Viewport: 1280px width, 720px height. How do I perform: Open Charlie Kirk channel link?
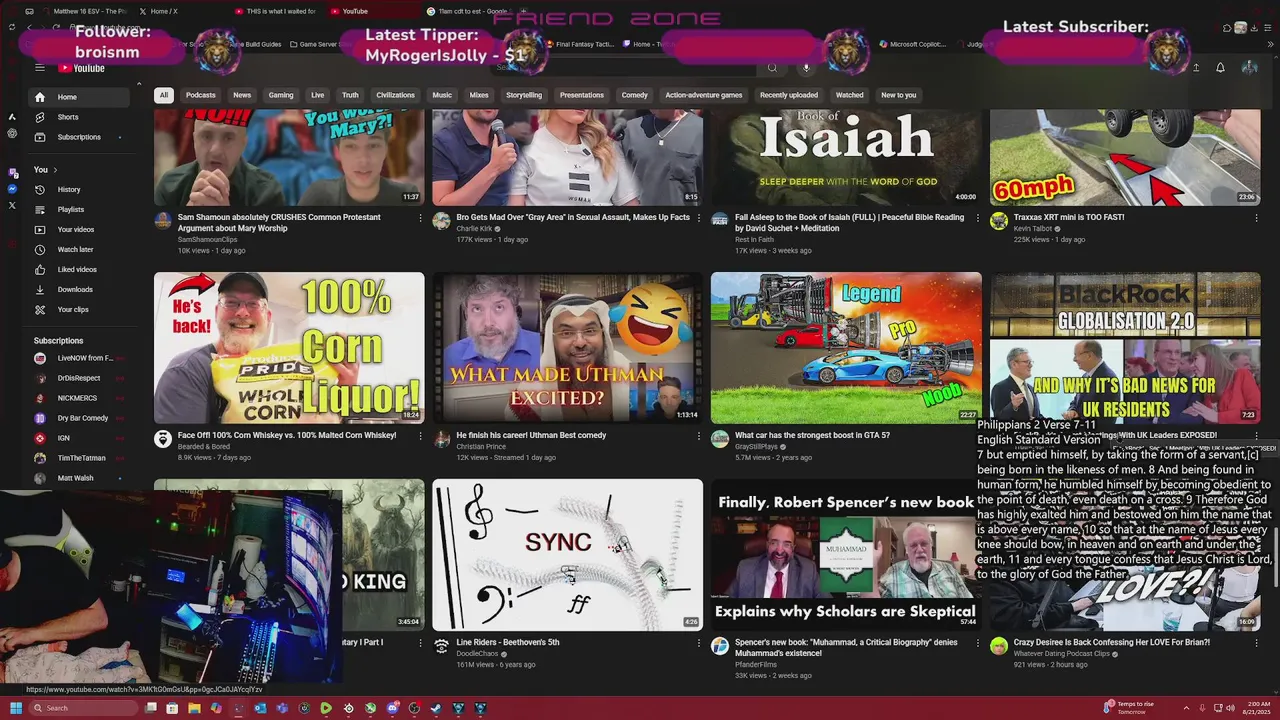coord(474,229)
